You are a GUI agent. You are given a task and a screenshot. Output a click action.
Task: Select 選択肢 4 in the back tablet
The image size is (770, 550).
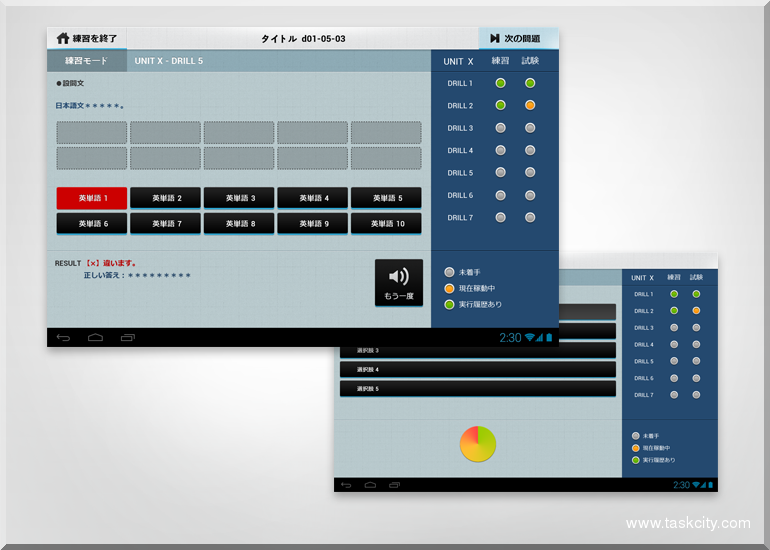(x=477, y=370)
